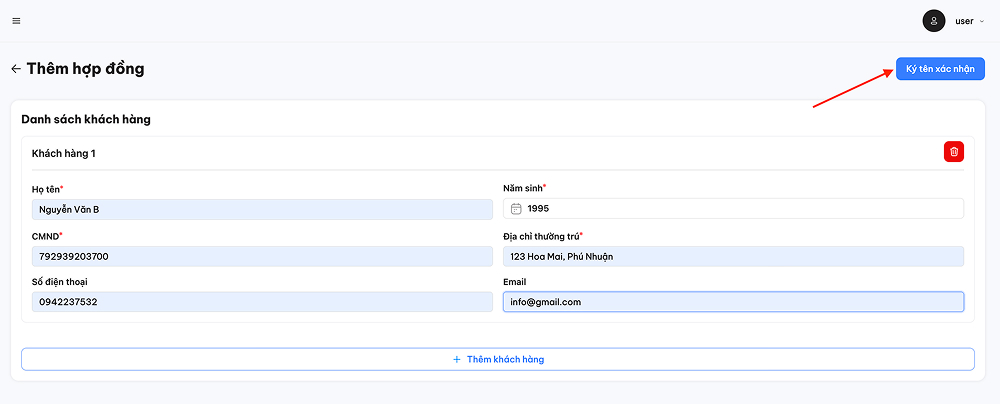This screenshot has width=1000, height=404.
Task: Click the 'user' account name
Action: pyautogui.click(x=964, y=21)
